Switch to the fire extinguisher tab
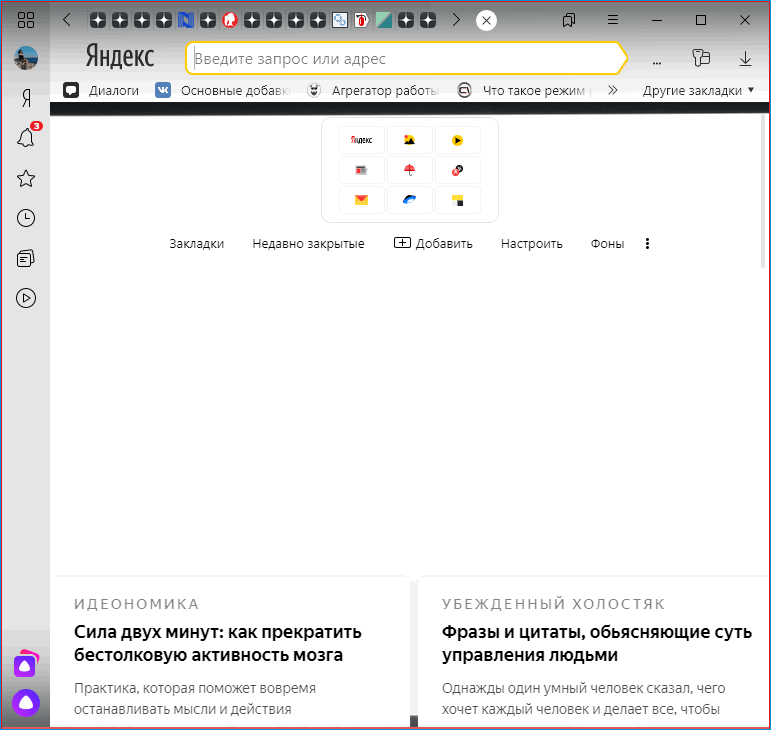 pyautogui.click(x=361, y=20)
